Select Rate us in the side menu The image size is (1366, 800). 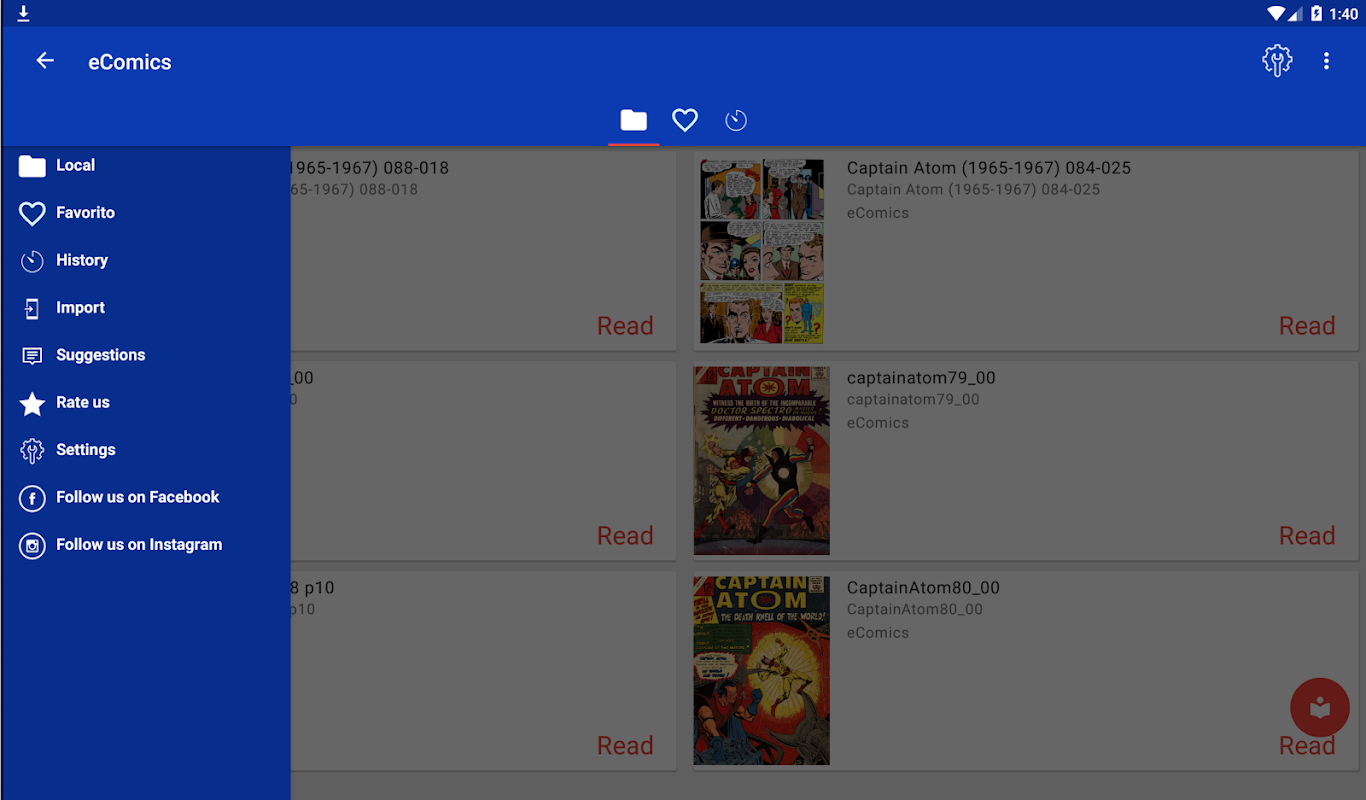tap(145, 402)
